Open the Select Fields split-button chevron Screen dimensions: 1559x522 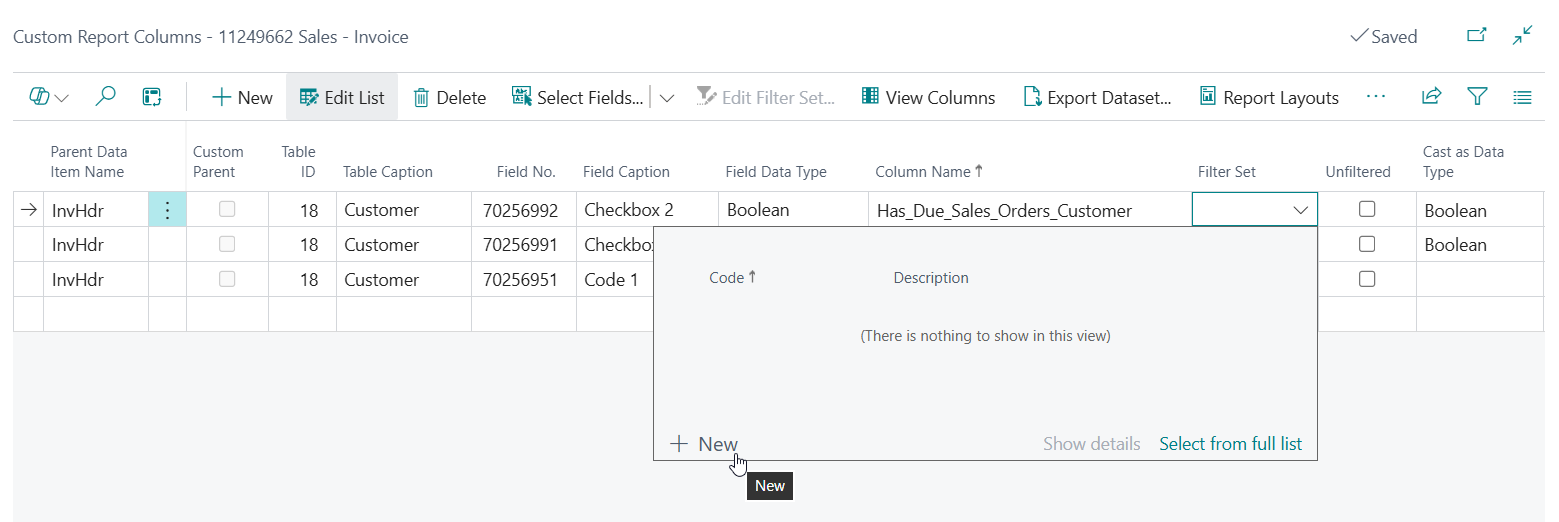pyautogui.click(x=667, y=97)
